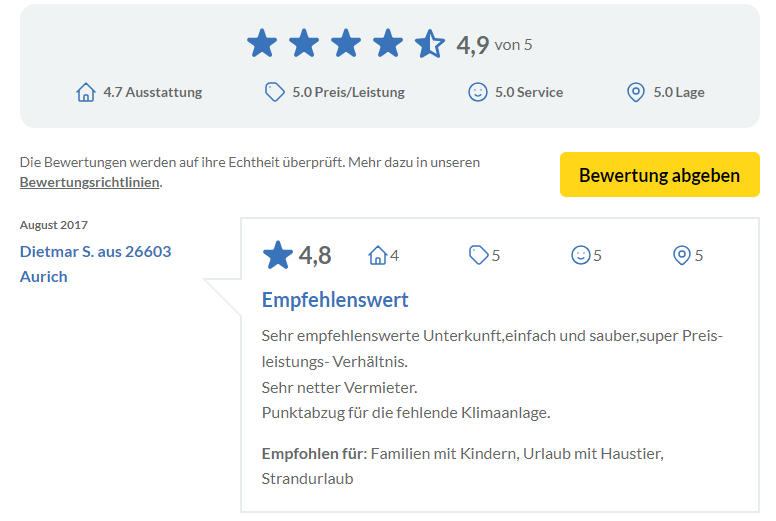Click the second star of the overall rating
Viewport: 776px width, 521px height.
coord(304,44)
